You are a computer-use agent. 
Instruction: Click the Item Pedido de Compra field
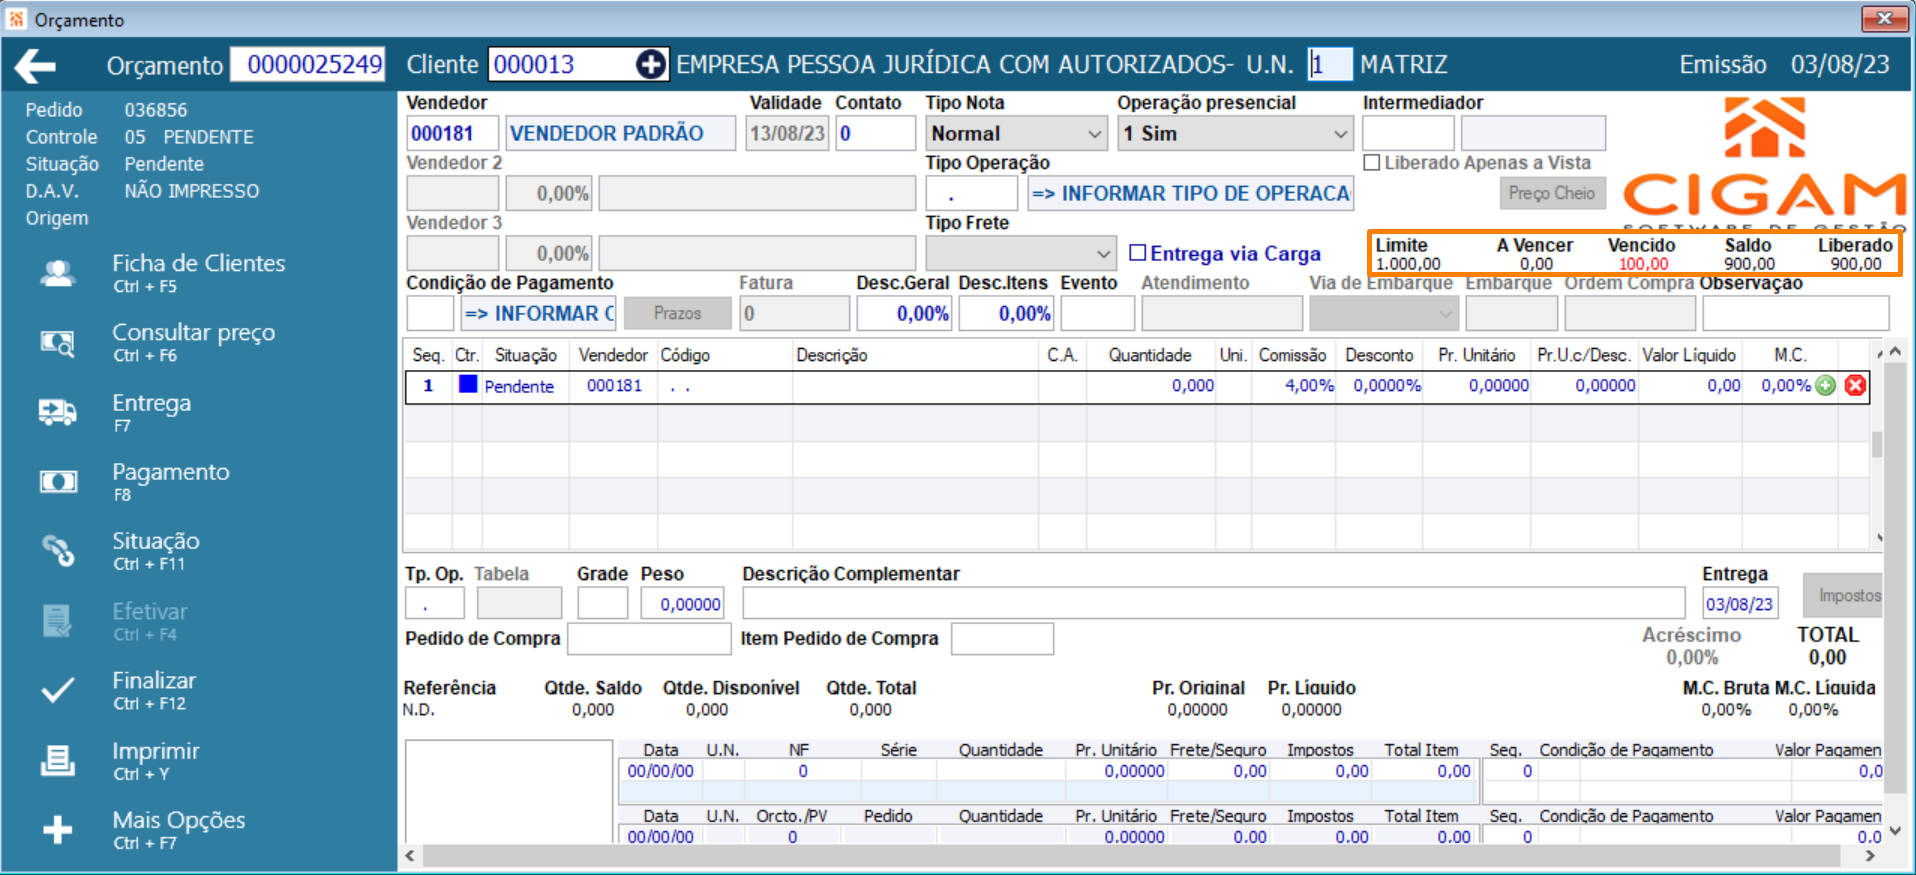(1002, 639)
